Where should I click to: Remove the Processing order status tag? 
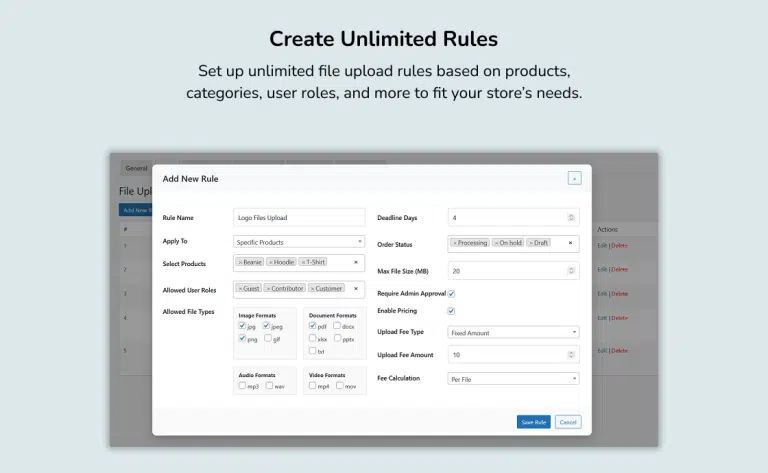[454, 243]
